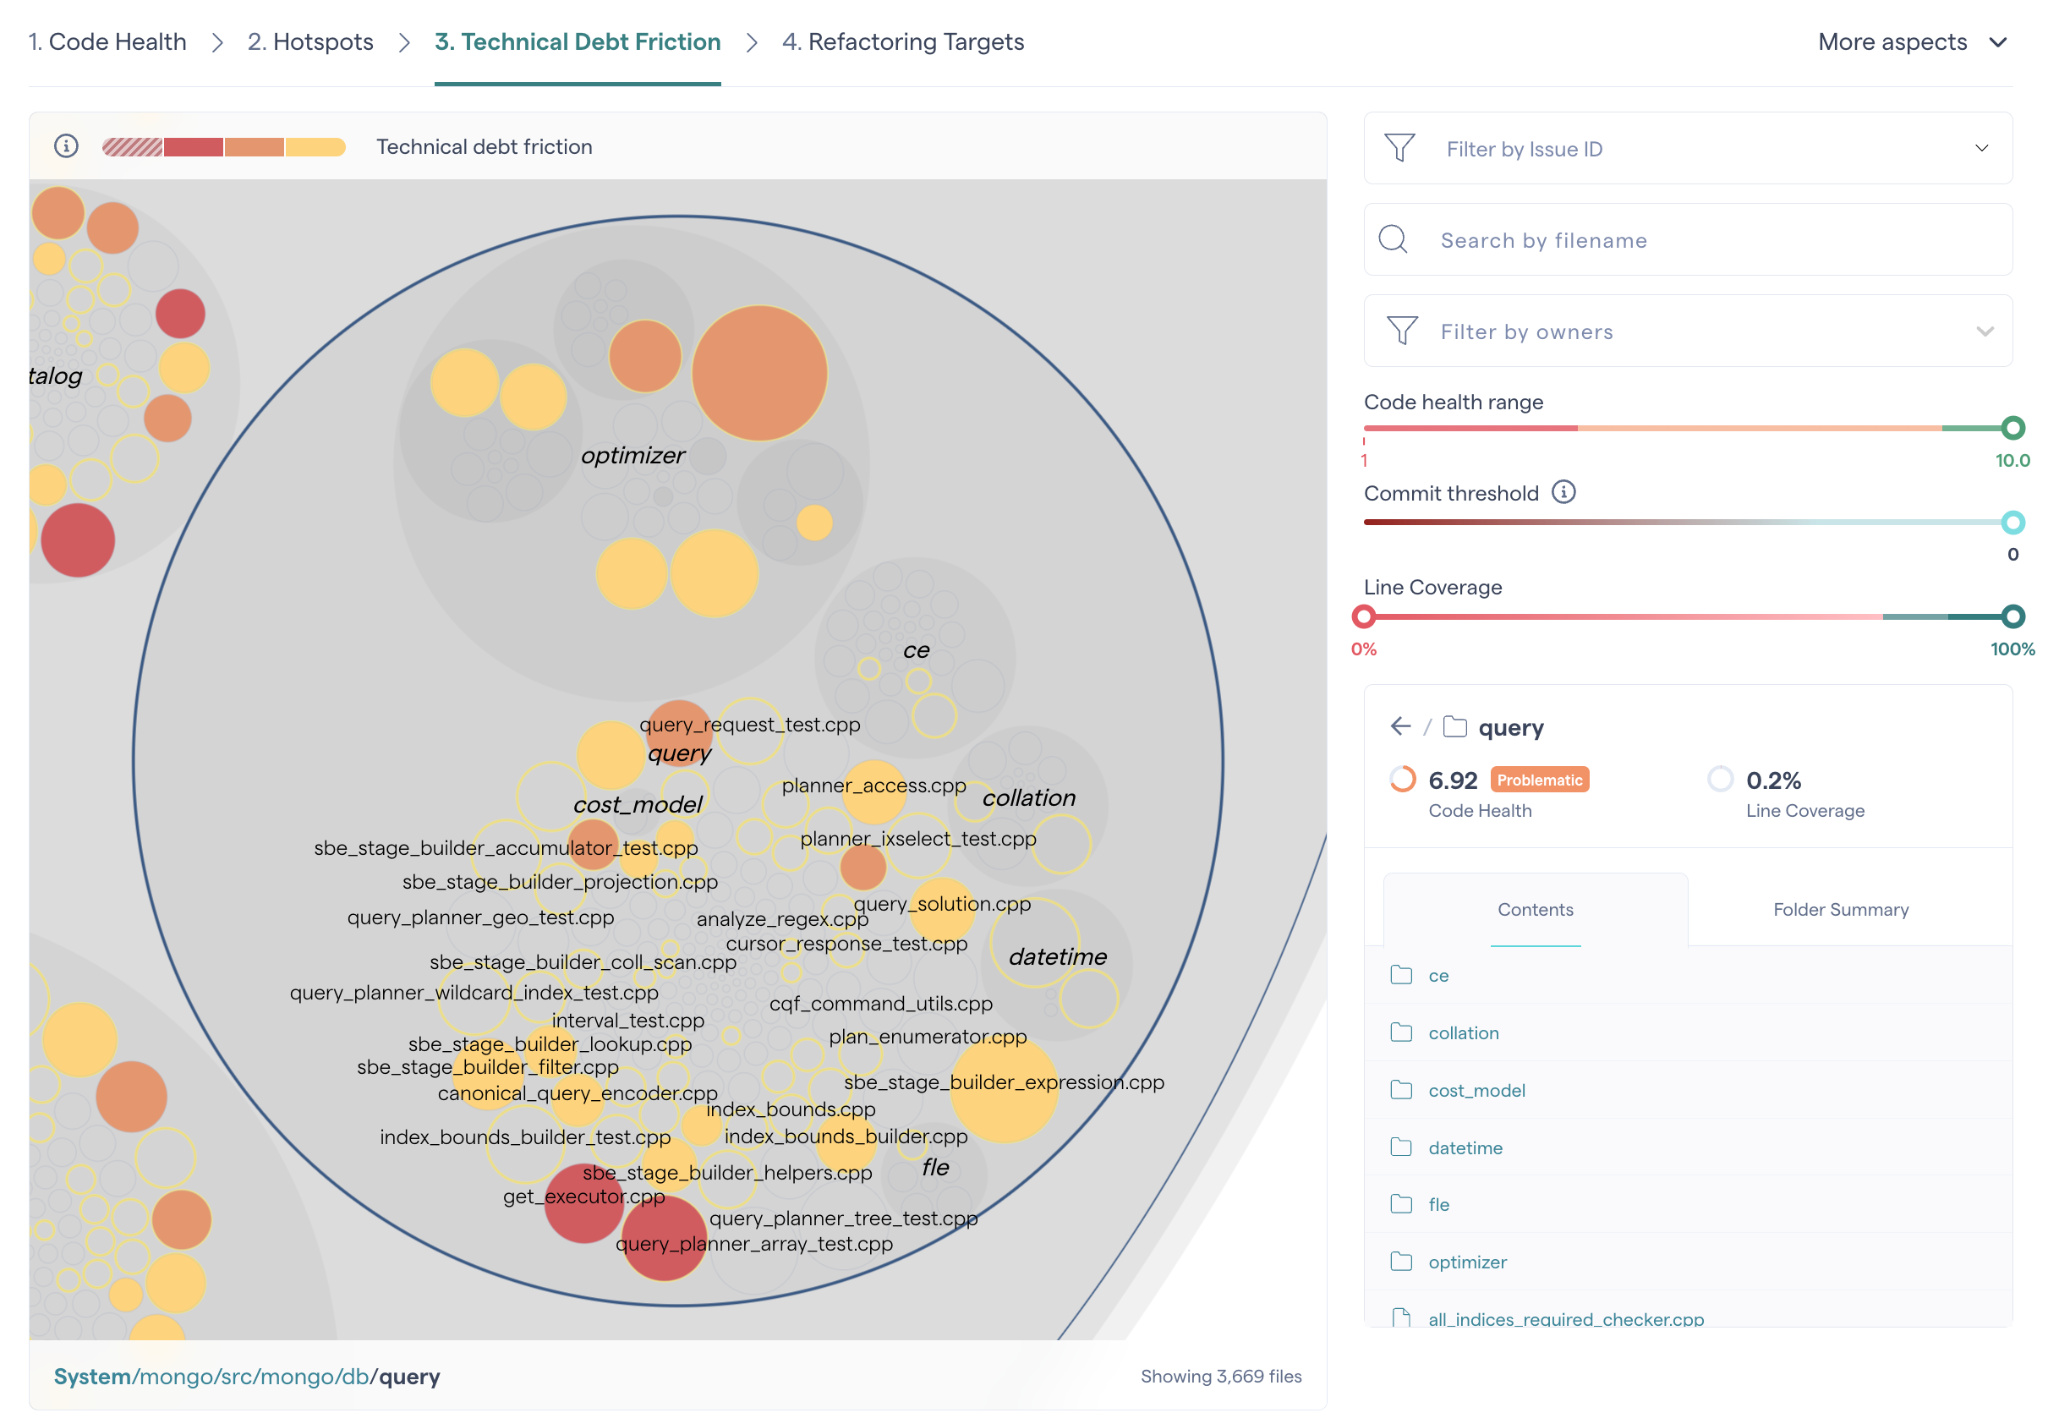Expand the Filter by Issue ID dropdown
The width and height of the screenshot is (2048, 1427).
1981,148
